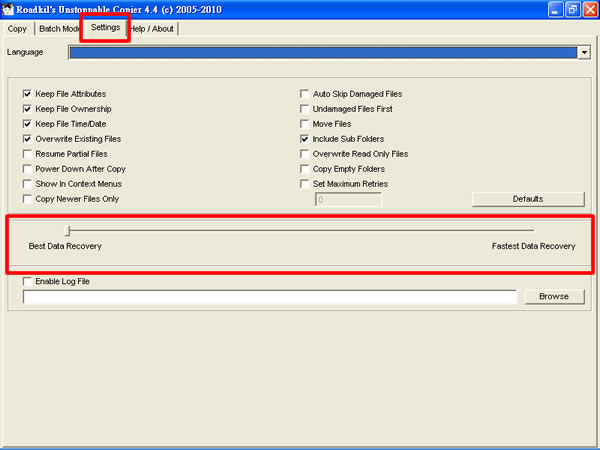The height and width of the screenshot is (450, 600).
Task: Click the application icon in title bar
Action: coord(8,9)
